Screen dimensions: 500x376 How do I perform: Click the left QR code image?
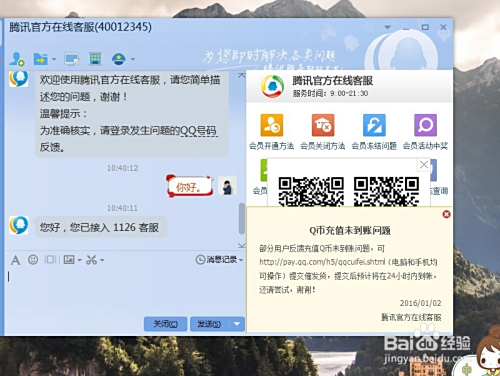coord(311,192)
